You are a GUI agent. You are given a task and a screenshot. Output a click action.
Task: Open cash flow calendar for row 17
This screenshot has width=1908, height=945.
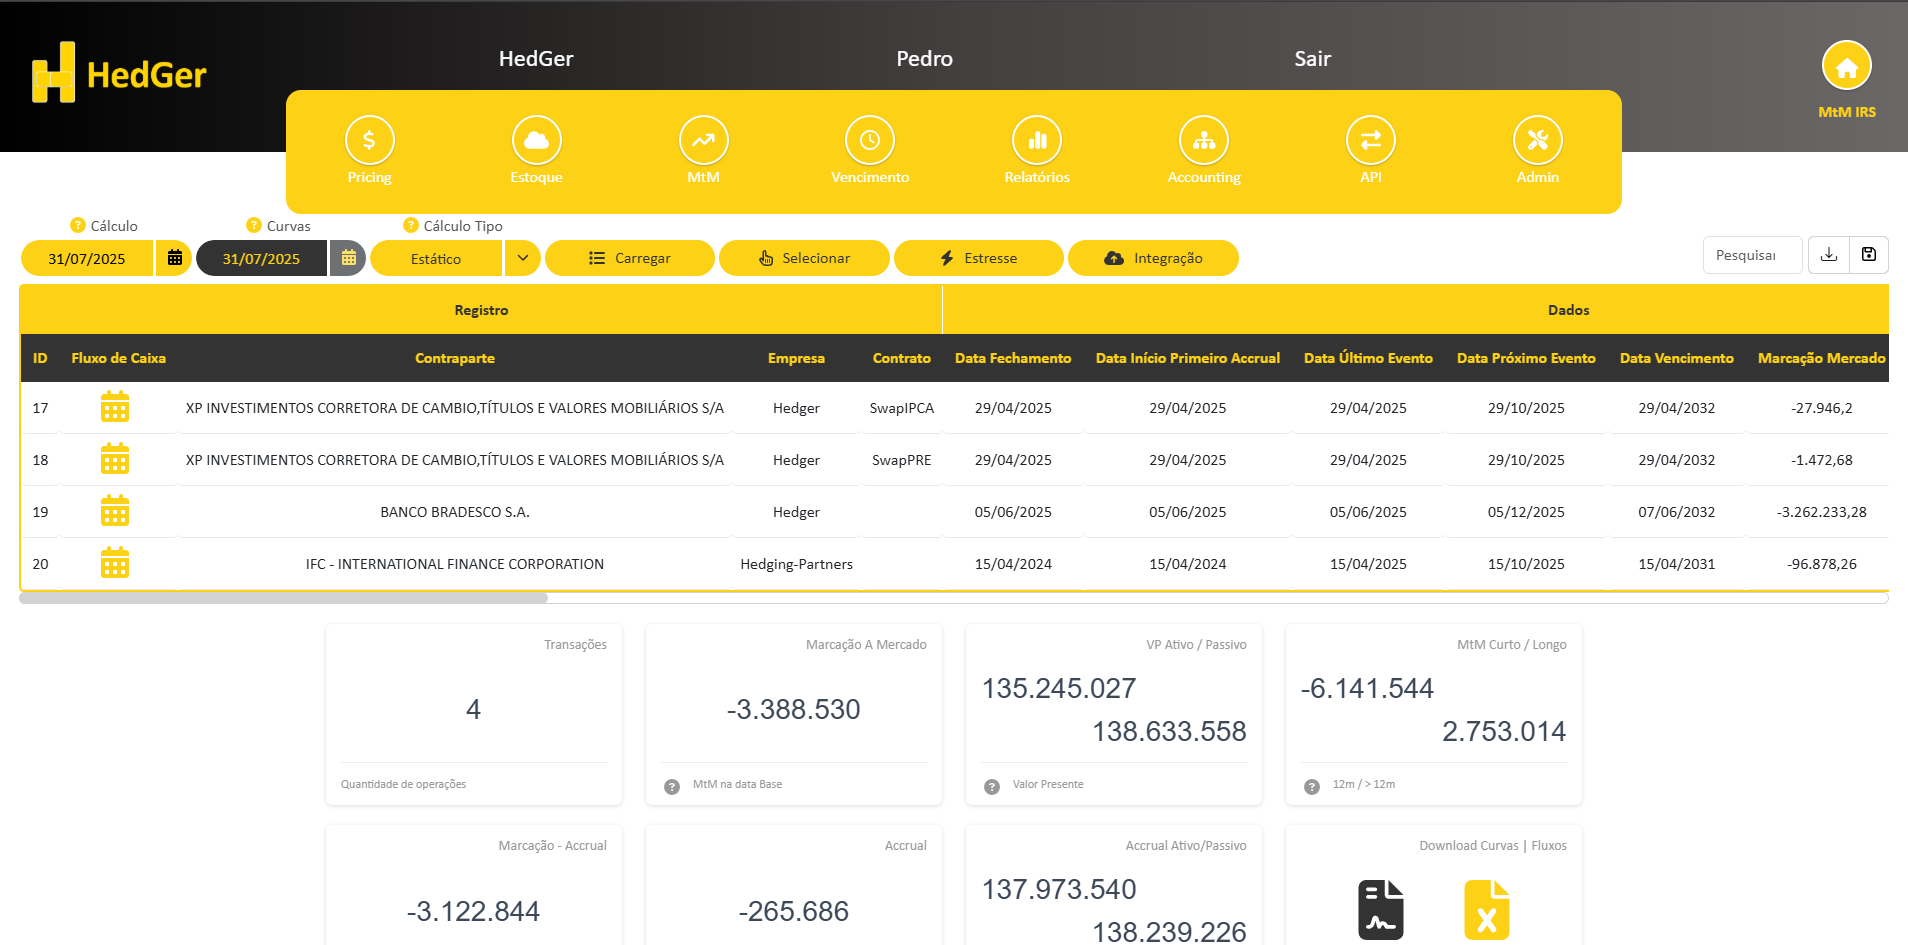point(115,408)
